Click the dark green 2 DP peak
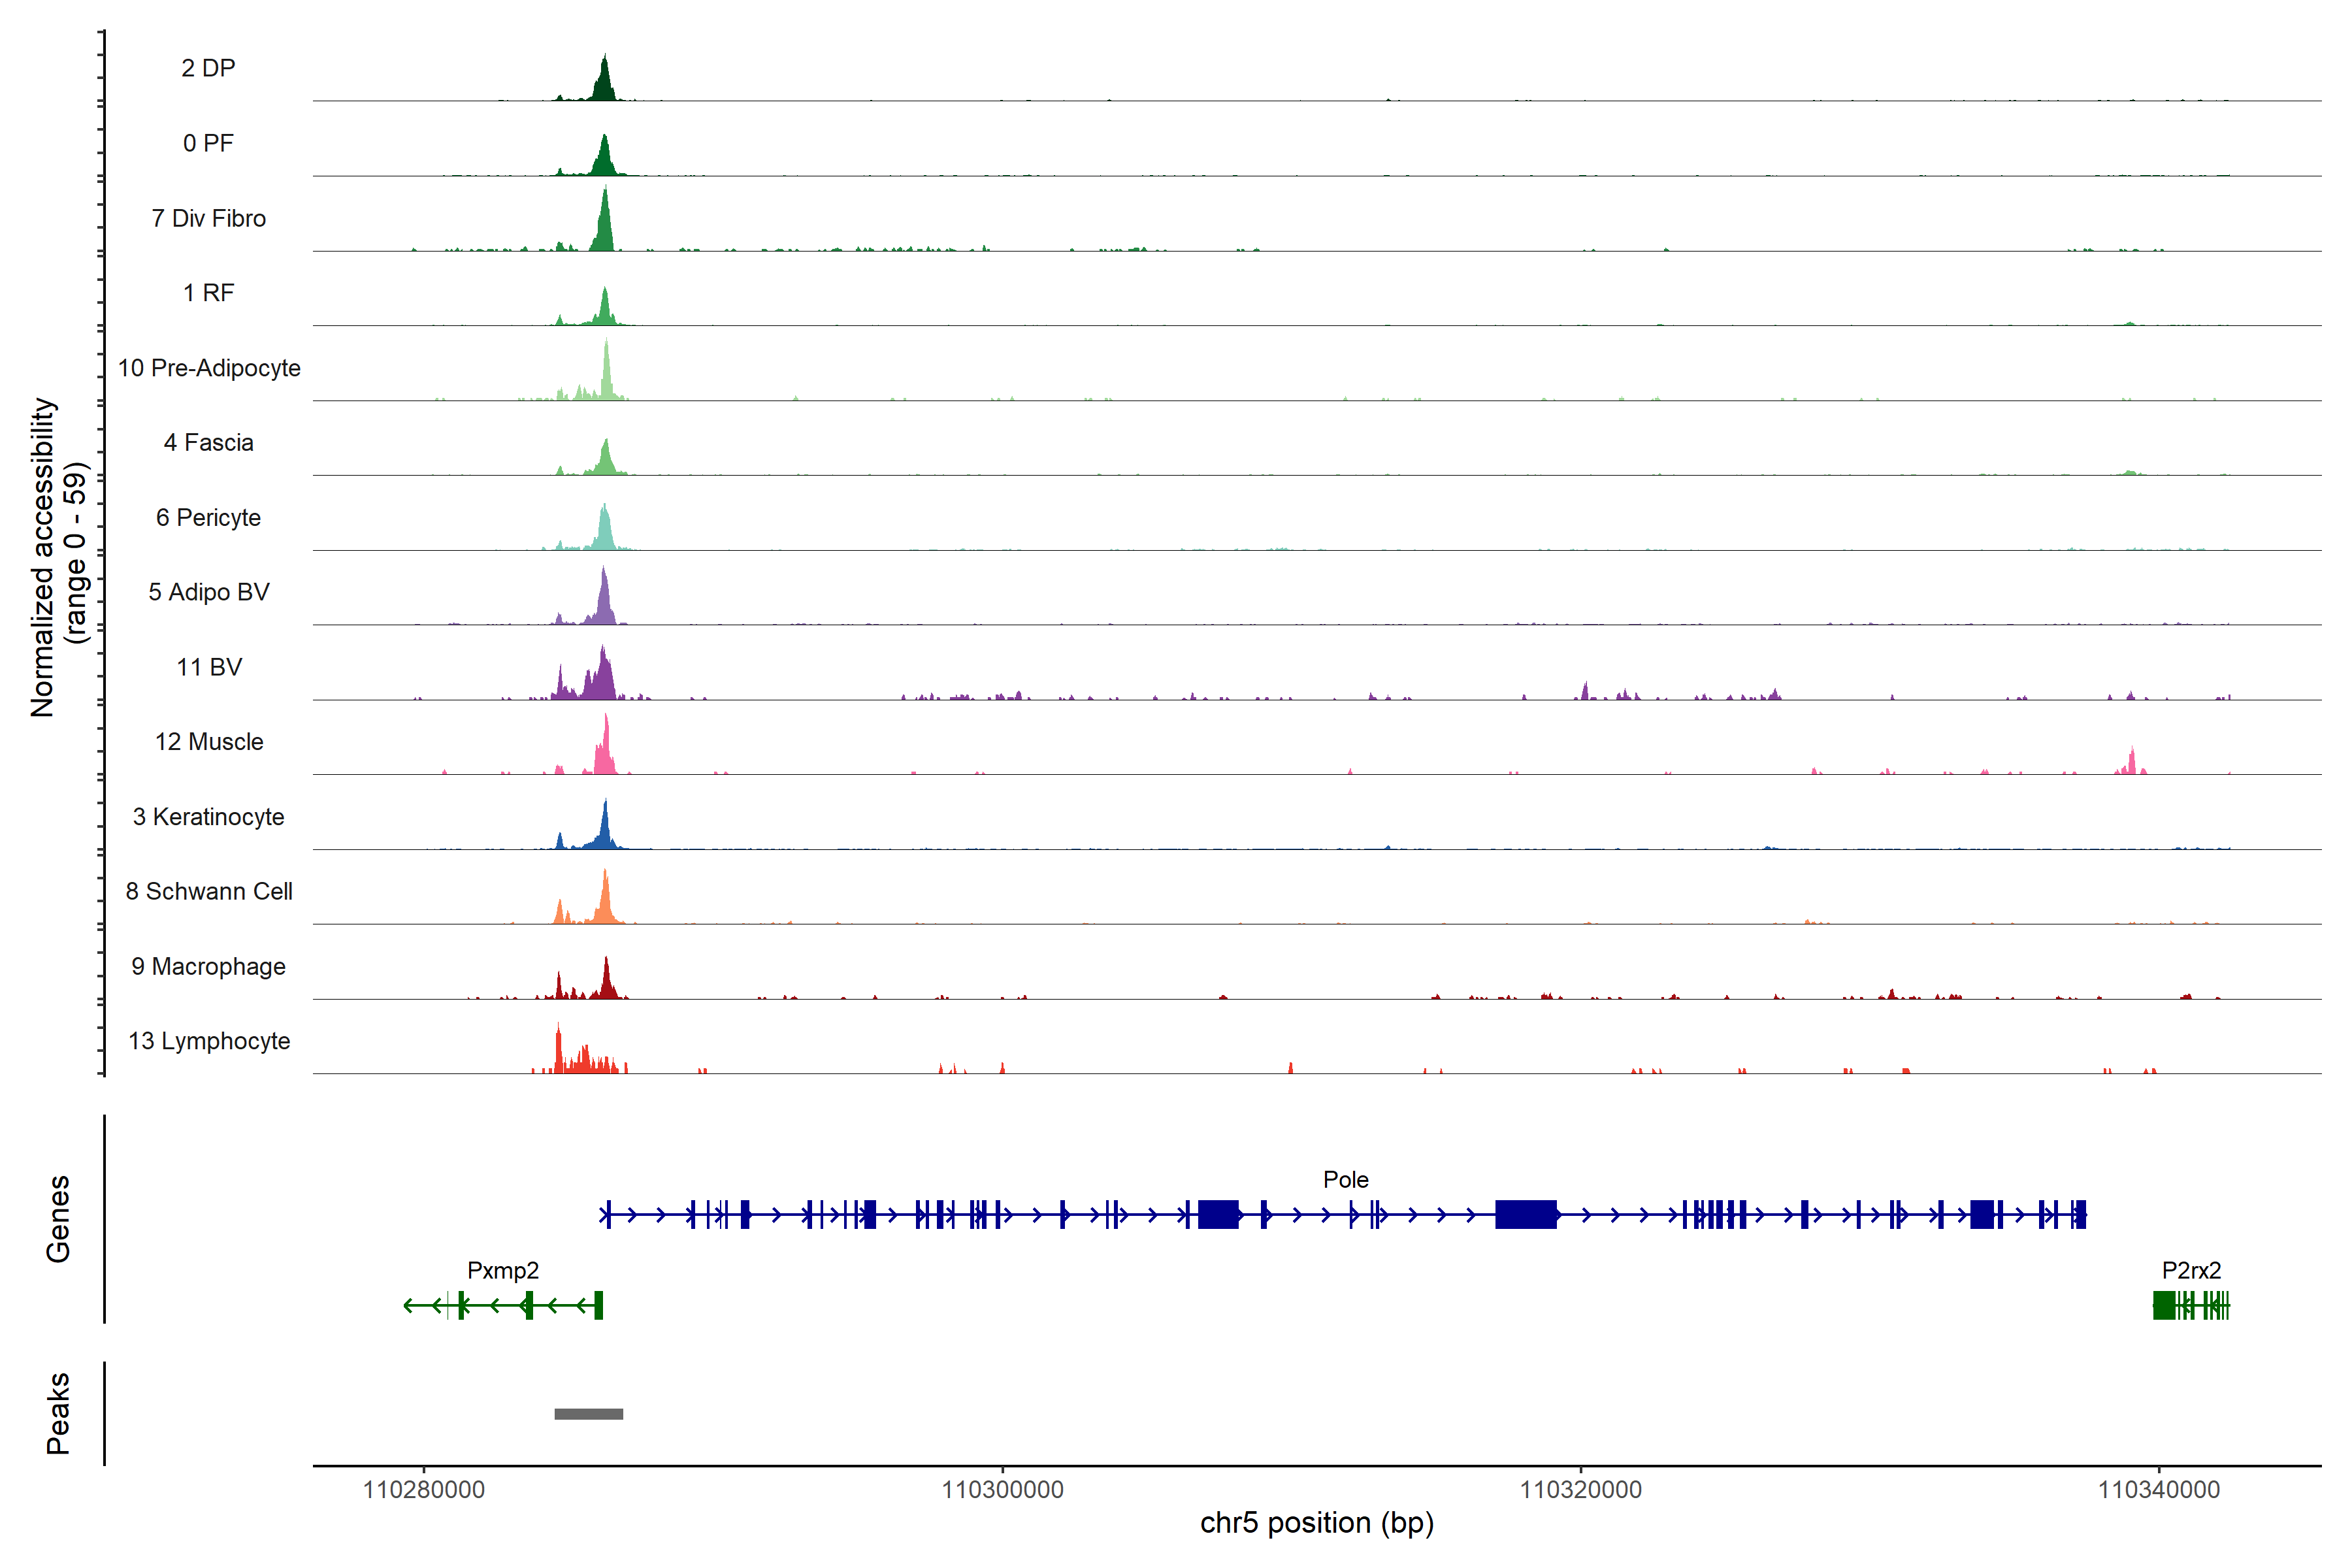 603,85
